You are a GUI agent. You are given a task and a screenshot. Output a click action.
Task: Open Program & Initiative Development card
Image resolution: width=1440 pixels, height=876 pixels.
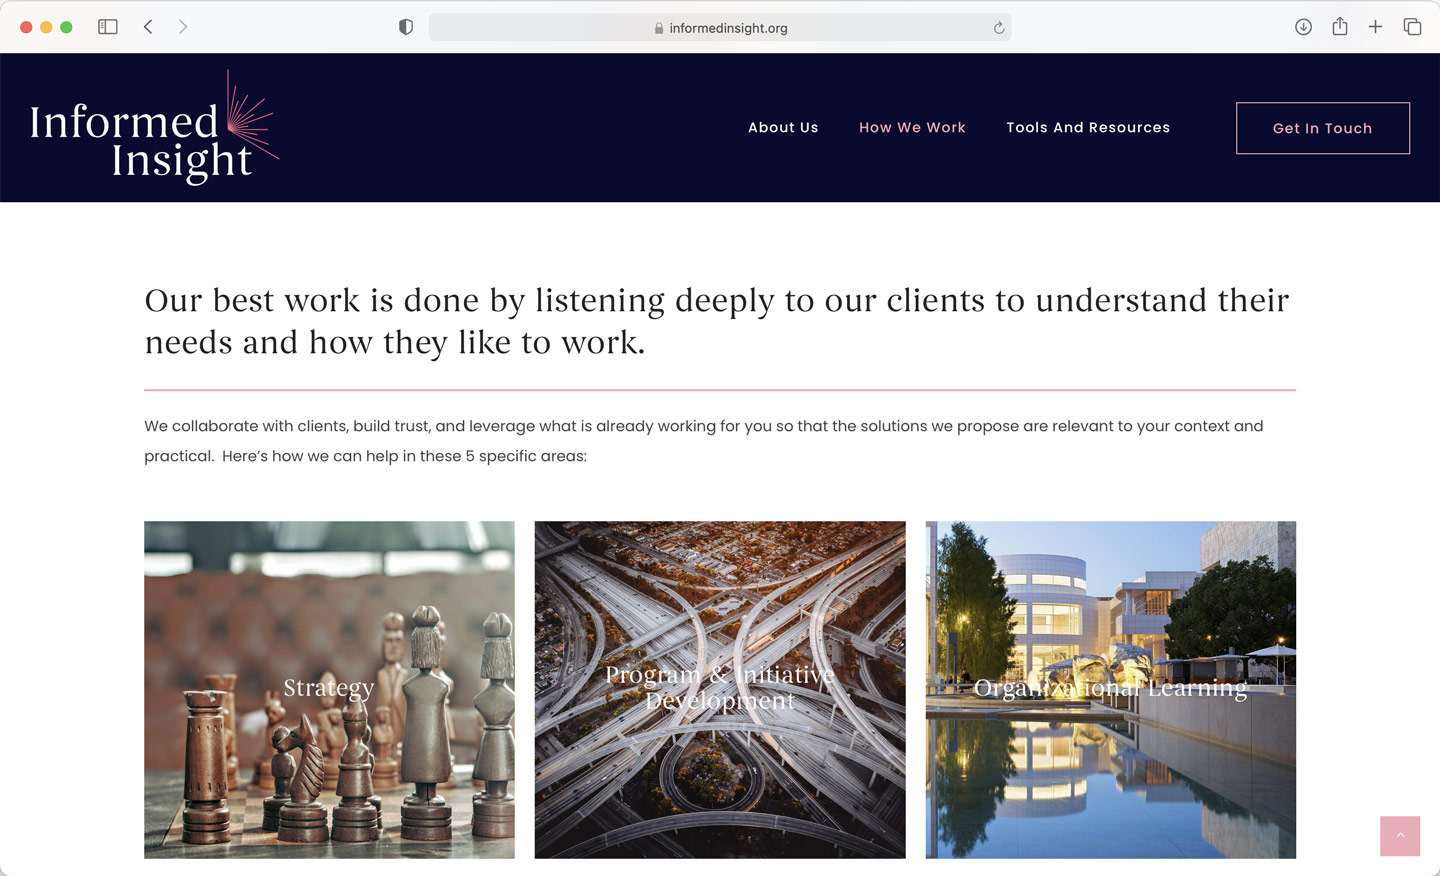[720, 689]
